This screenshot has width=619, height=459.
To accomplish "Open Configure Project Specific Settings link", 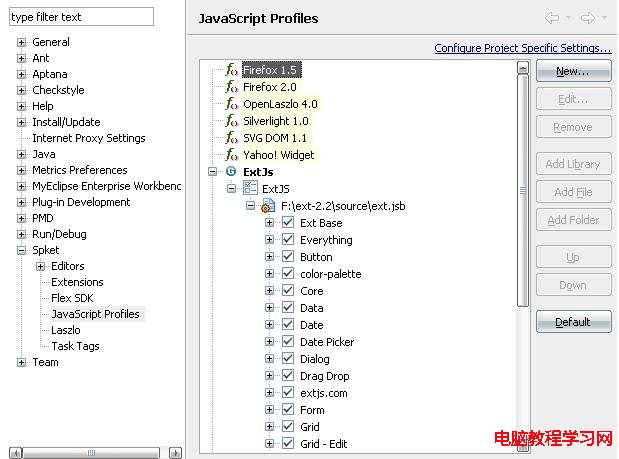I will pyautogui.click(x=523, y=48).
